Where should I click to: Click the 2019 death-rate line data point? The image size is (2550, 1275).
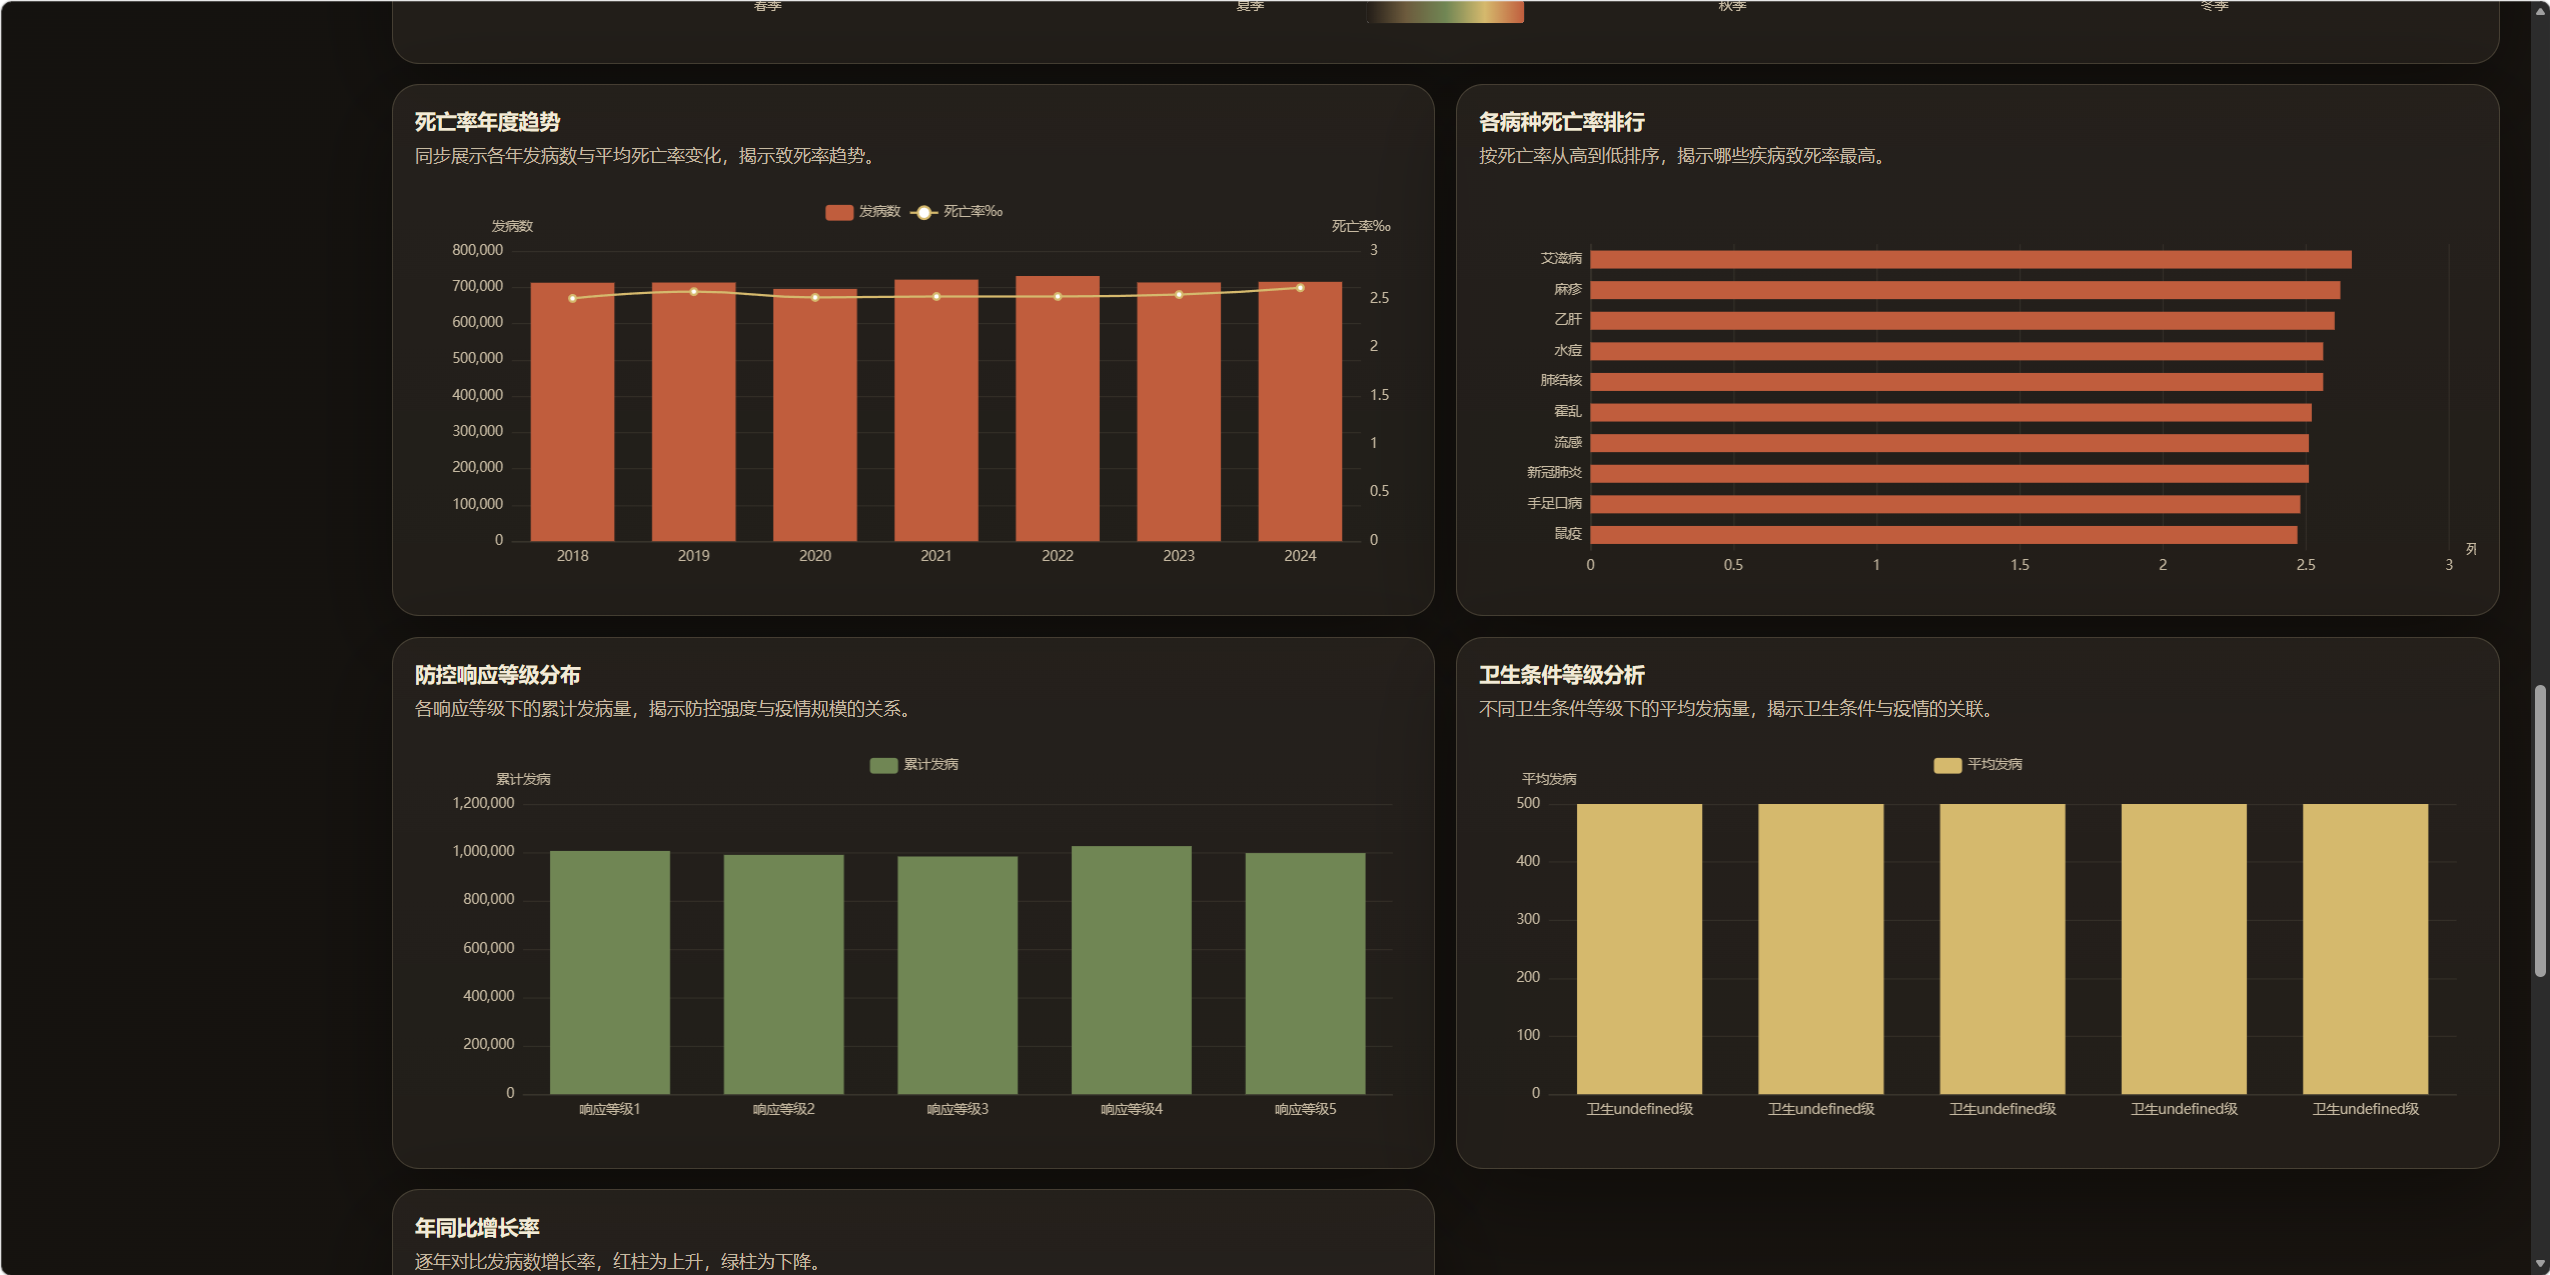point(694,292)
